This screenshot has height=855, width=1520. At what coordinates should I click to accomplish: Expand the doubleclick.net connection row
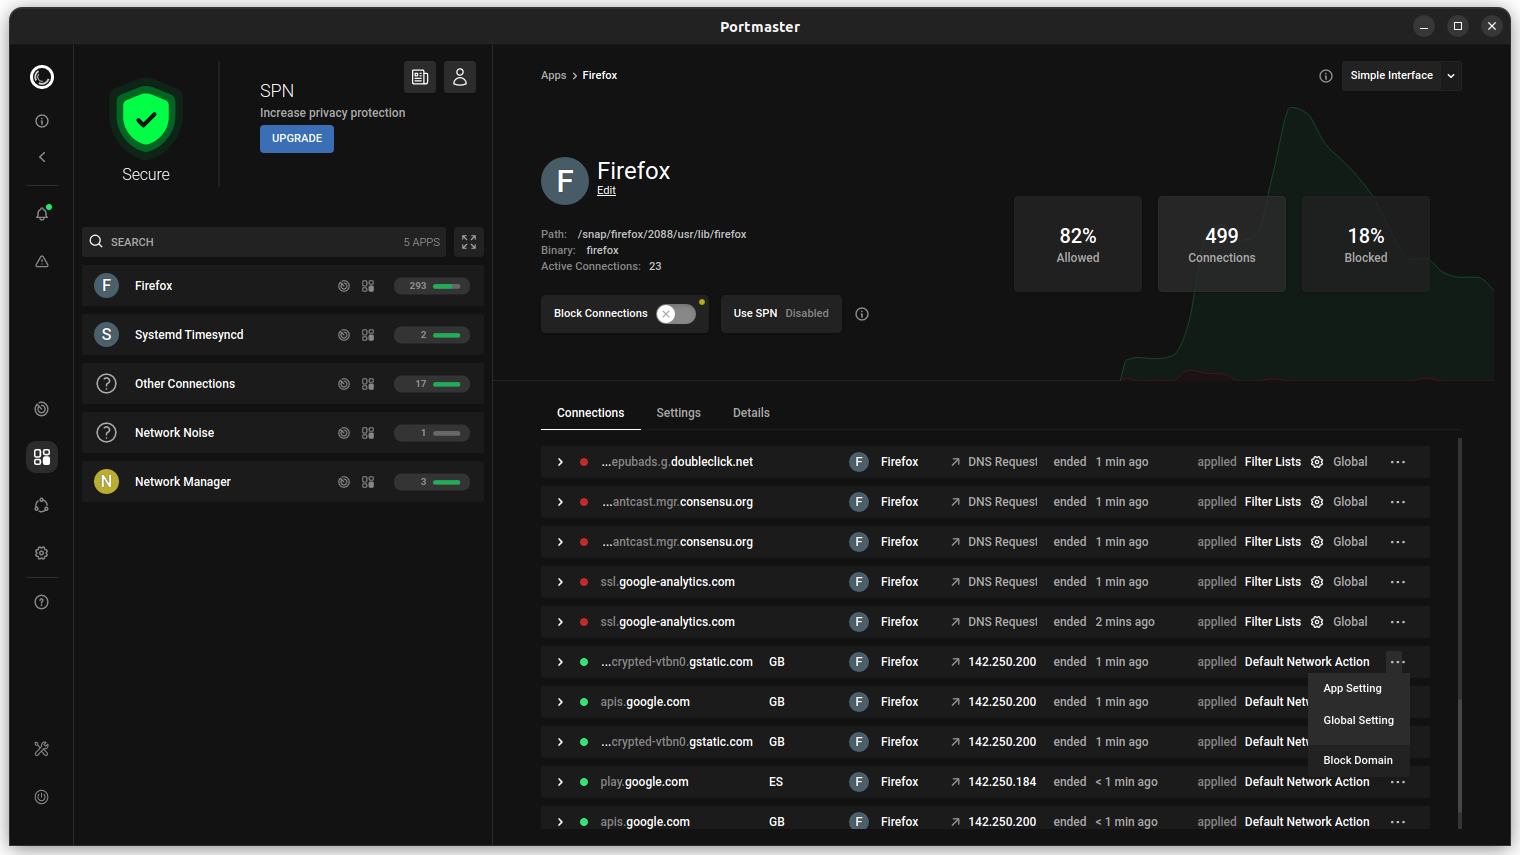560,462
